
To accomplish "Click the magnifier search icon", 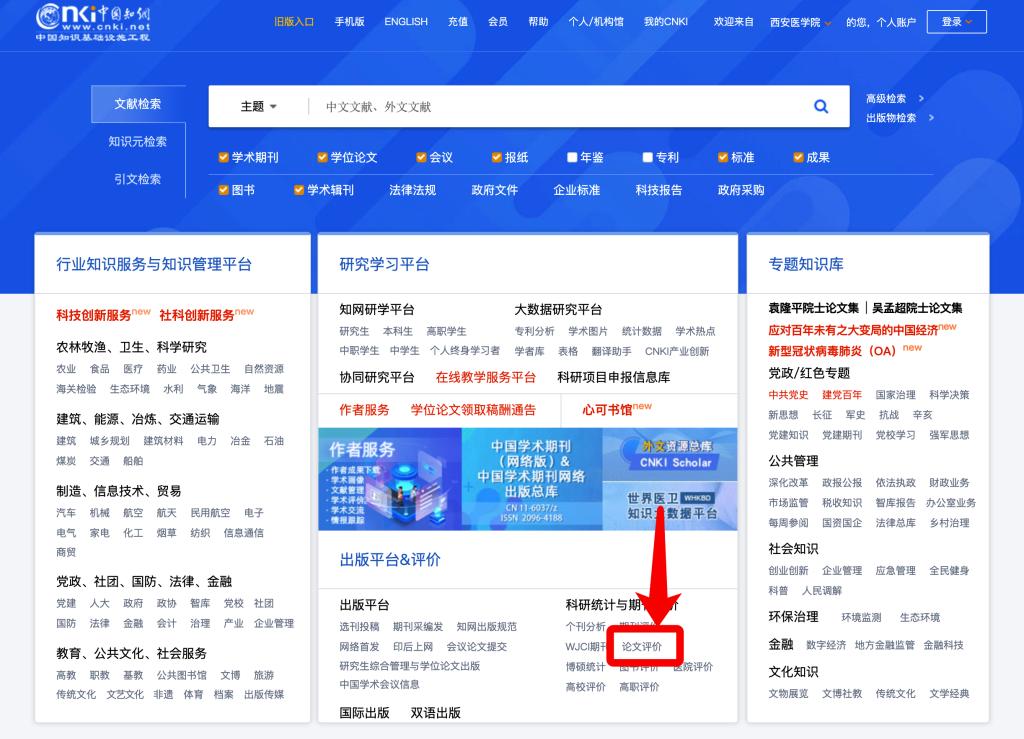I will tap(821, 106).
